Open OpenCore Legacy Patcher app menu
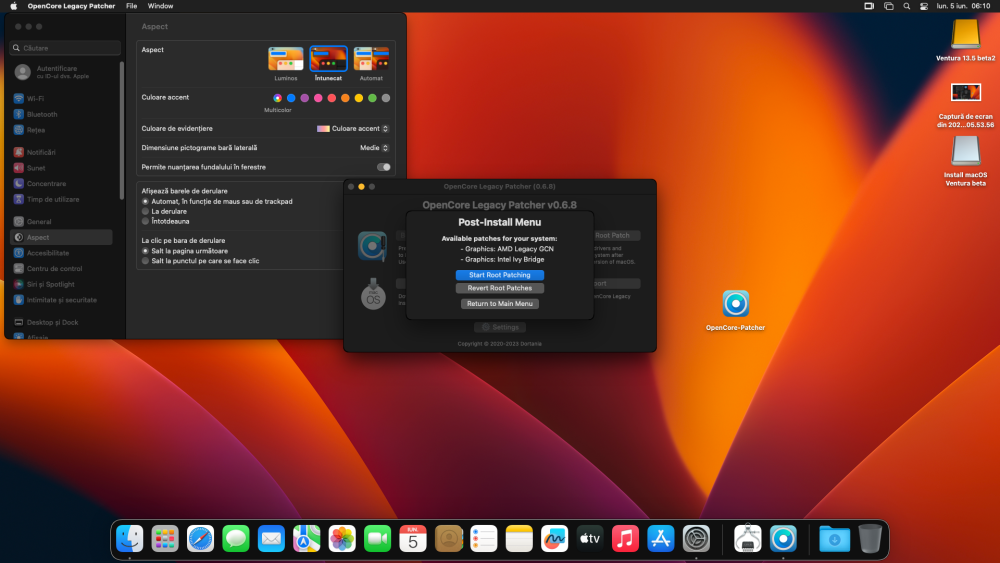The height and width of the screenshot is (563, 1000). pyautogui.click(x=71, y=6)
